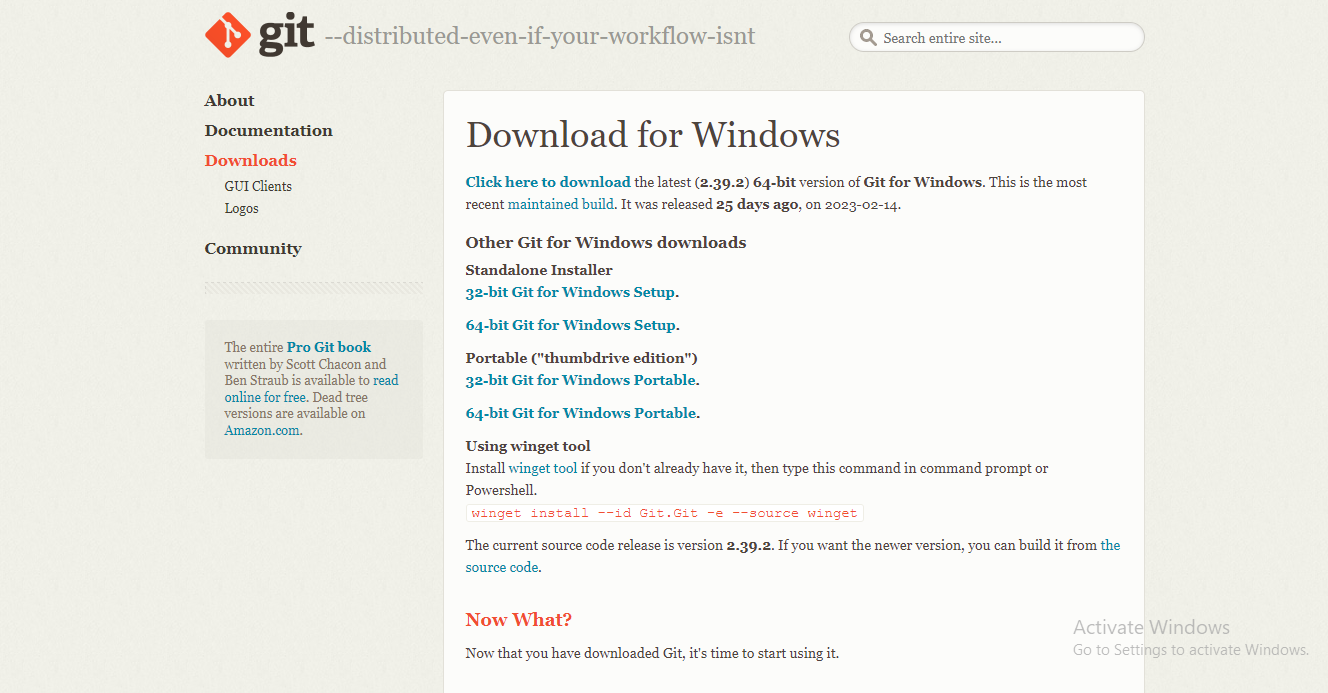1328x693 pixels.
Task: Open the winget tool link
Action: coord(543,468)
